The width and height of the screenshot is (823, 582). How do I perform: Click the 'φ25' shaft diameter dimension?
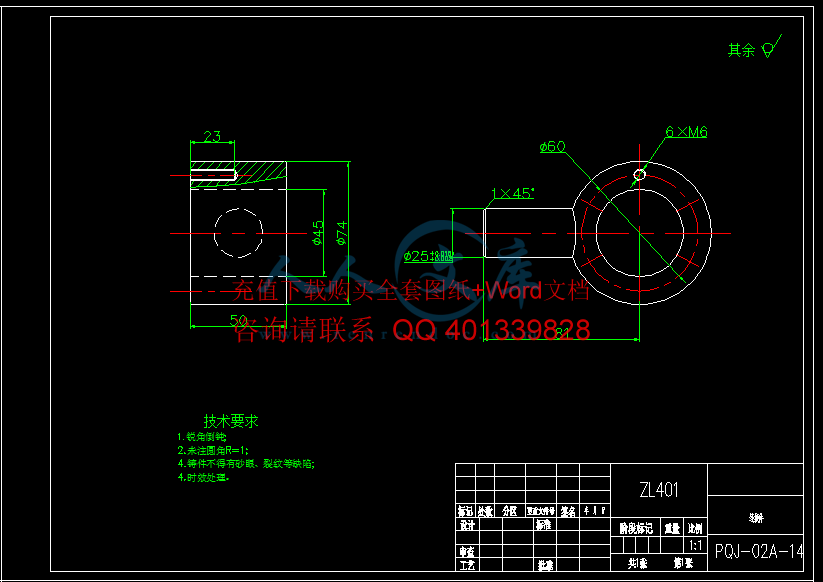pos(428,256)
